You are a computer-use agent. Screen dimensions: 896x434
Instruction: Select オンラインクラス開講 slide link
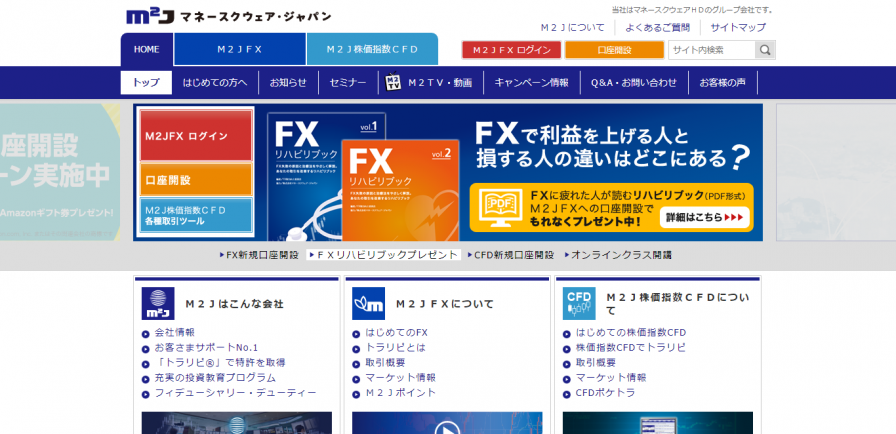(618, 255)
